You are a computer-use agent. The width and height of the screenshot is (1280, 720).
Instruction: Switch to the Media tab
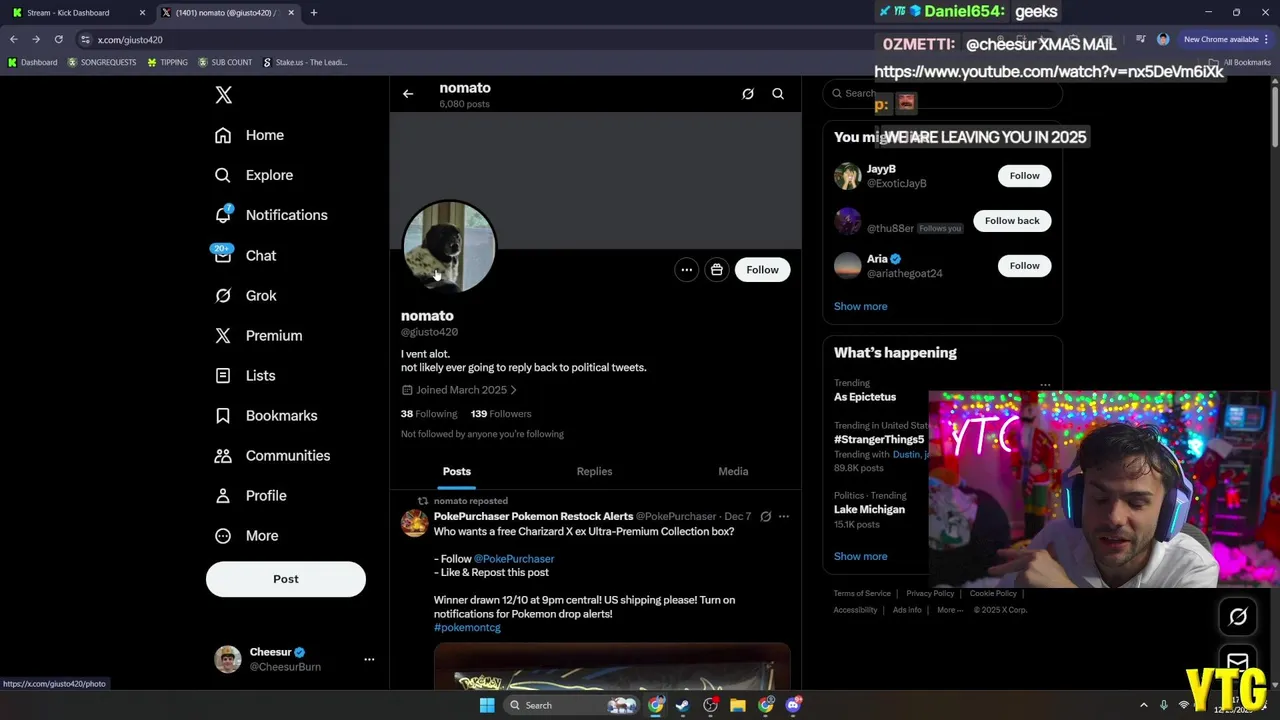click(x=733, y=471)
